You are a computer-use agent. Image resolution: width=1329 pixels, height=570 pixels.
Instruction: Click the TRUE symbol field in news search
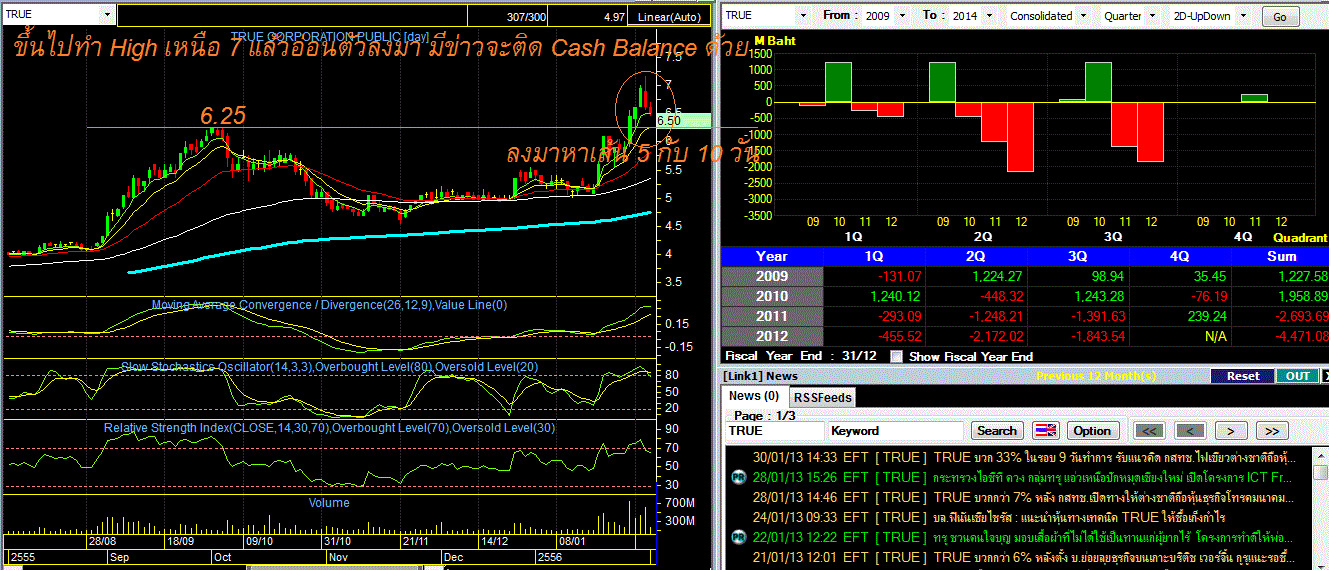(775, 430)
